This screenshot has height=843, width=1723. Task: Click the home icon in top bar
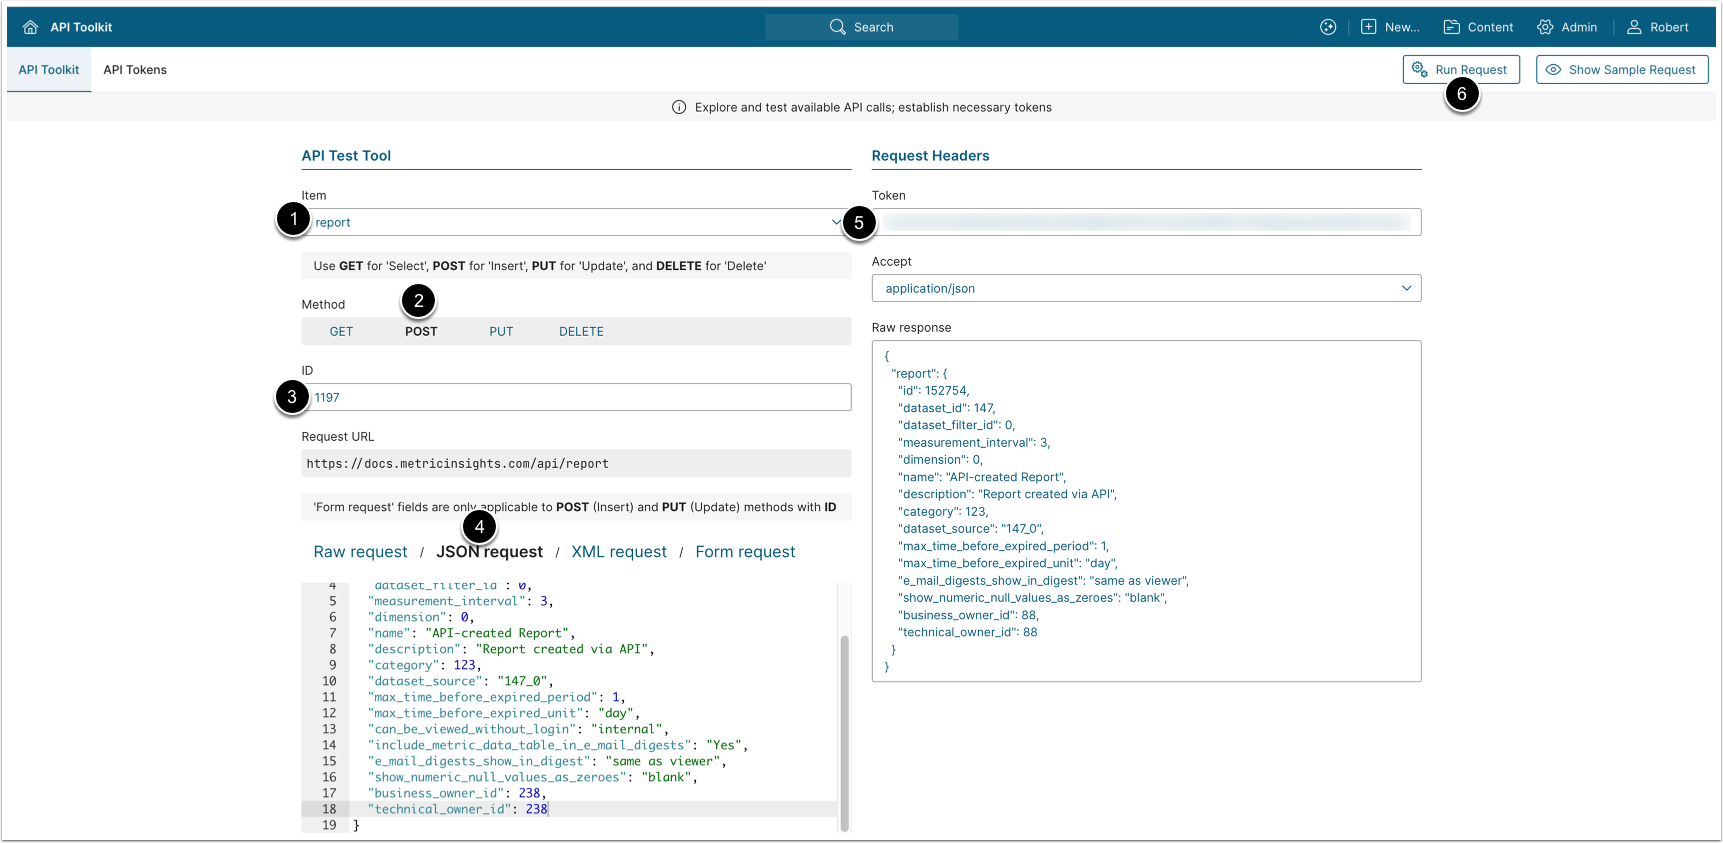point(30,27)
